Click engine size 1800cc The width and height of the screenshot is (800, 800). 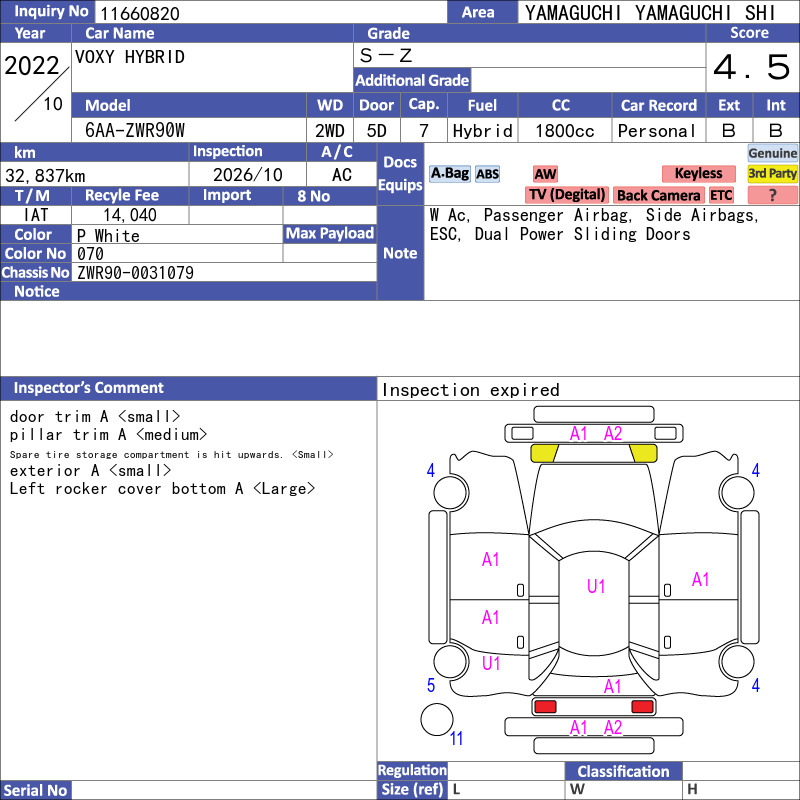point(565,131)
